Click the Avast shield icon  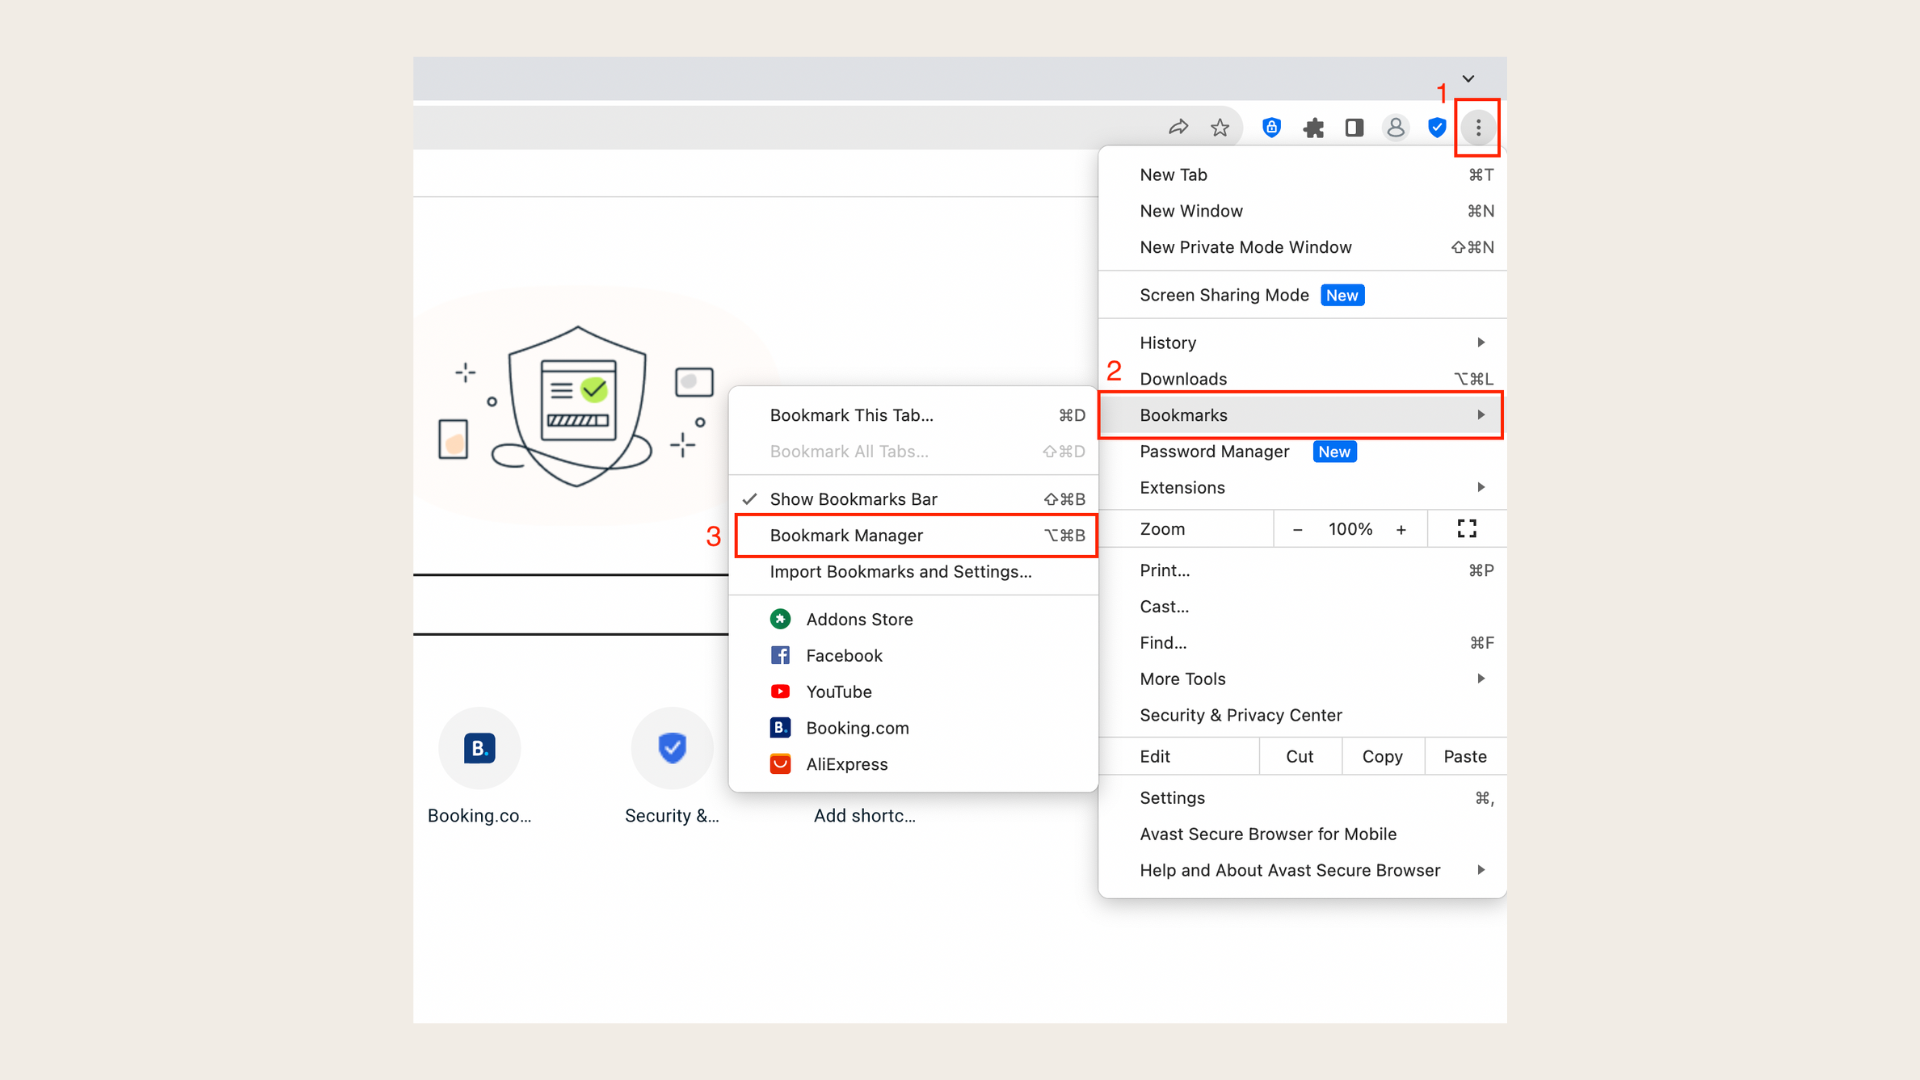click(x=1437, y=128)
